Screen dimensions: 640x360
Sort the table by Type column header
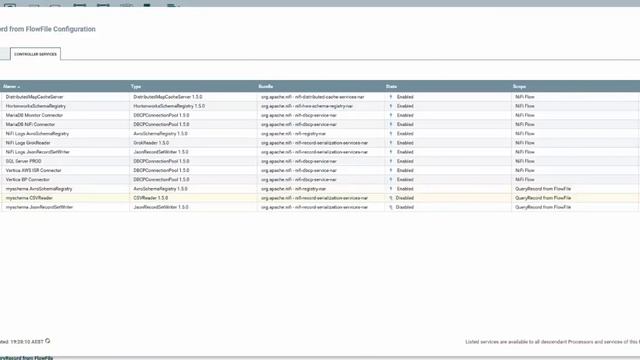(x=136, y=87)
